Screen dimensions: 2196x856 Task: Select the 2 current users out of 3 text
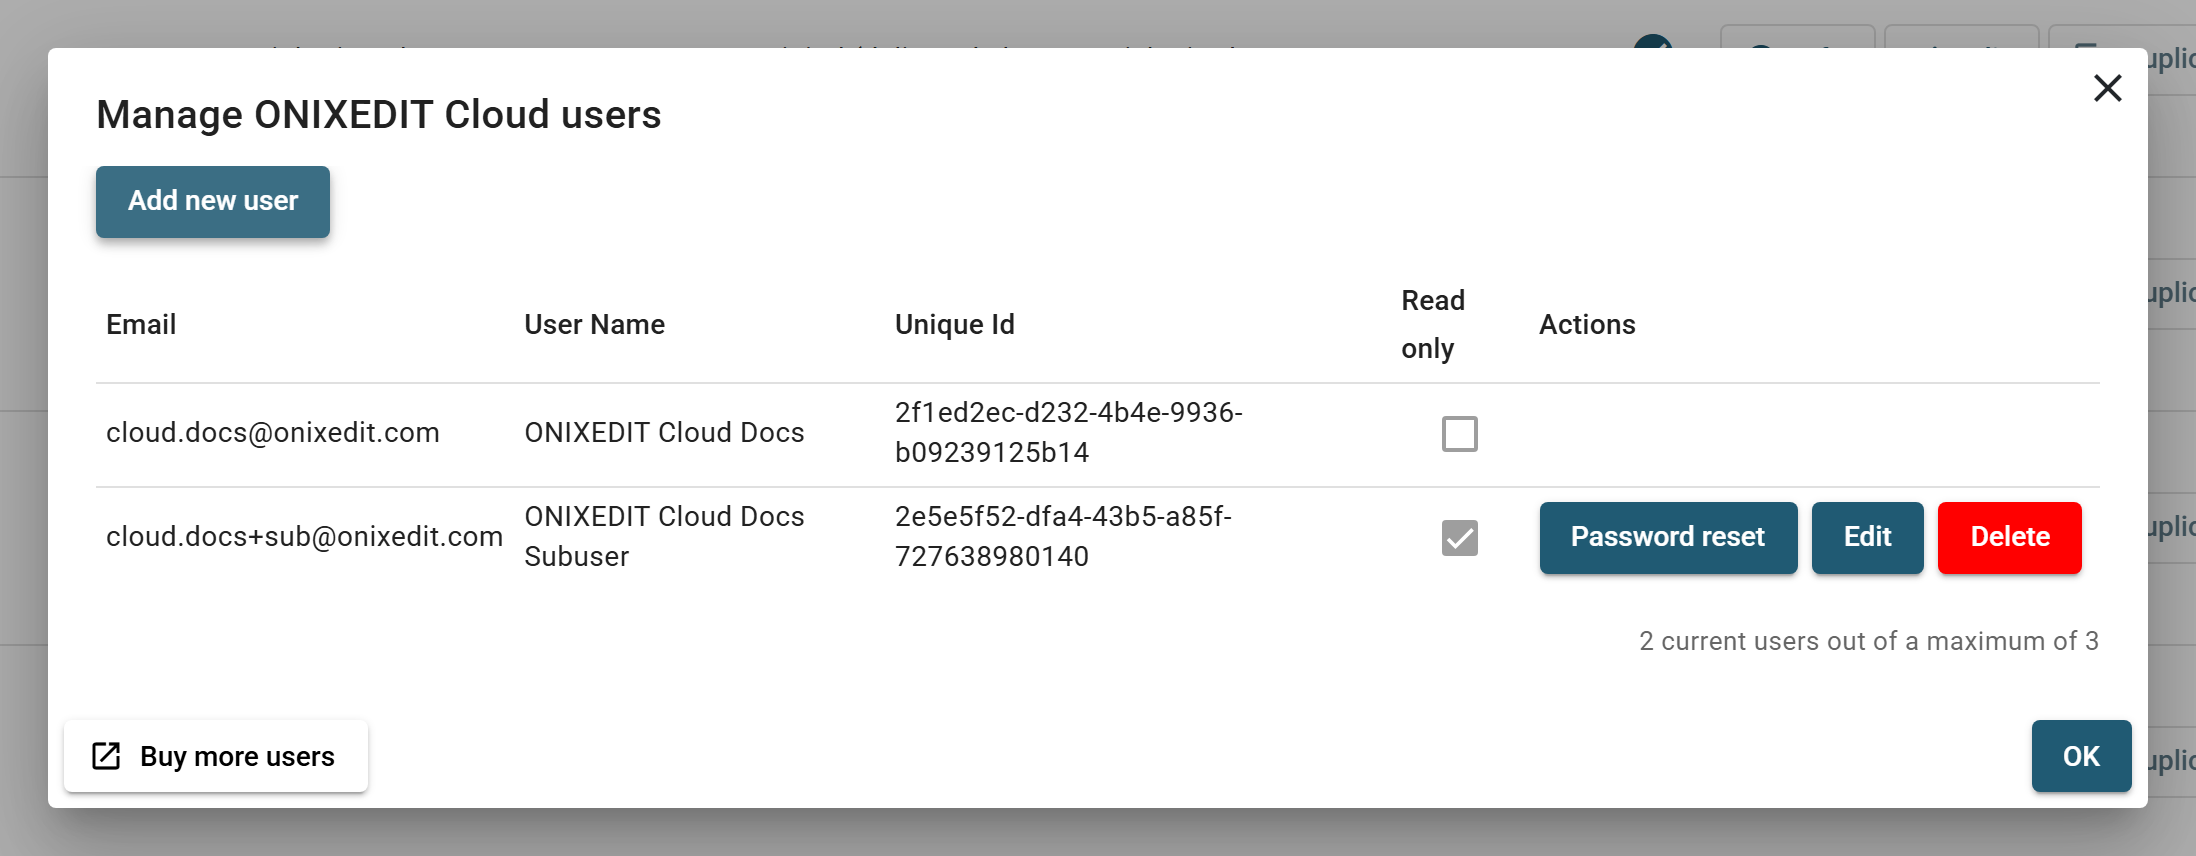coord(1868,641)
